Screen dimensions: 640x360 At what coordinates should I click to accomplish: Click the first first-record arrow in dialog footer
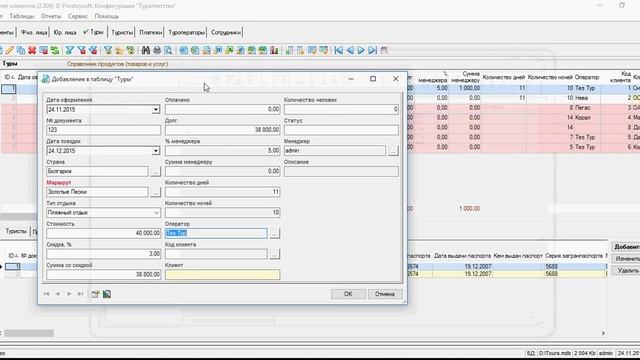pos(46,294)
